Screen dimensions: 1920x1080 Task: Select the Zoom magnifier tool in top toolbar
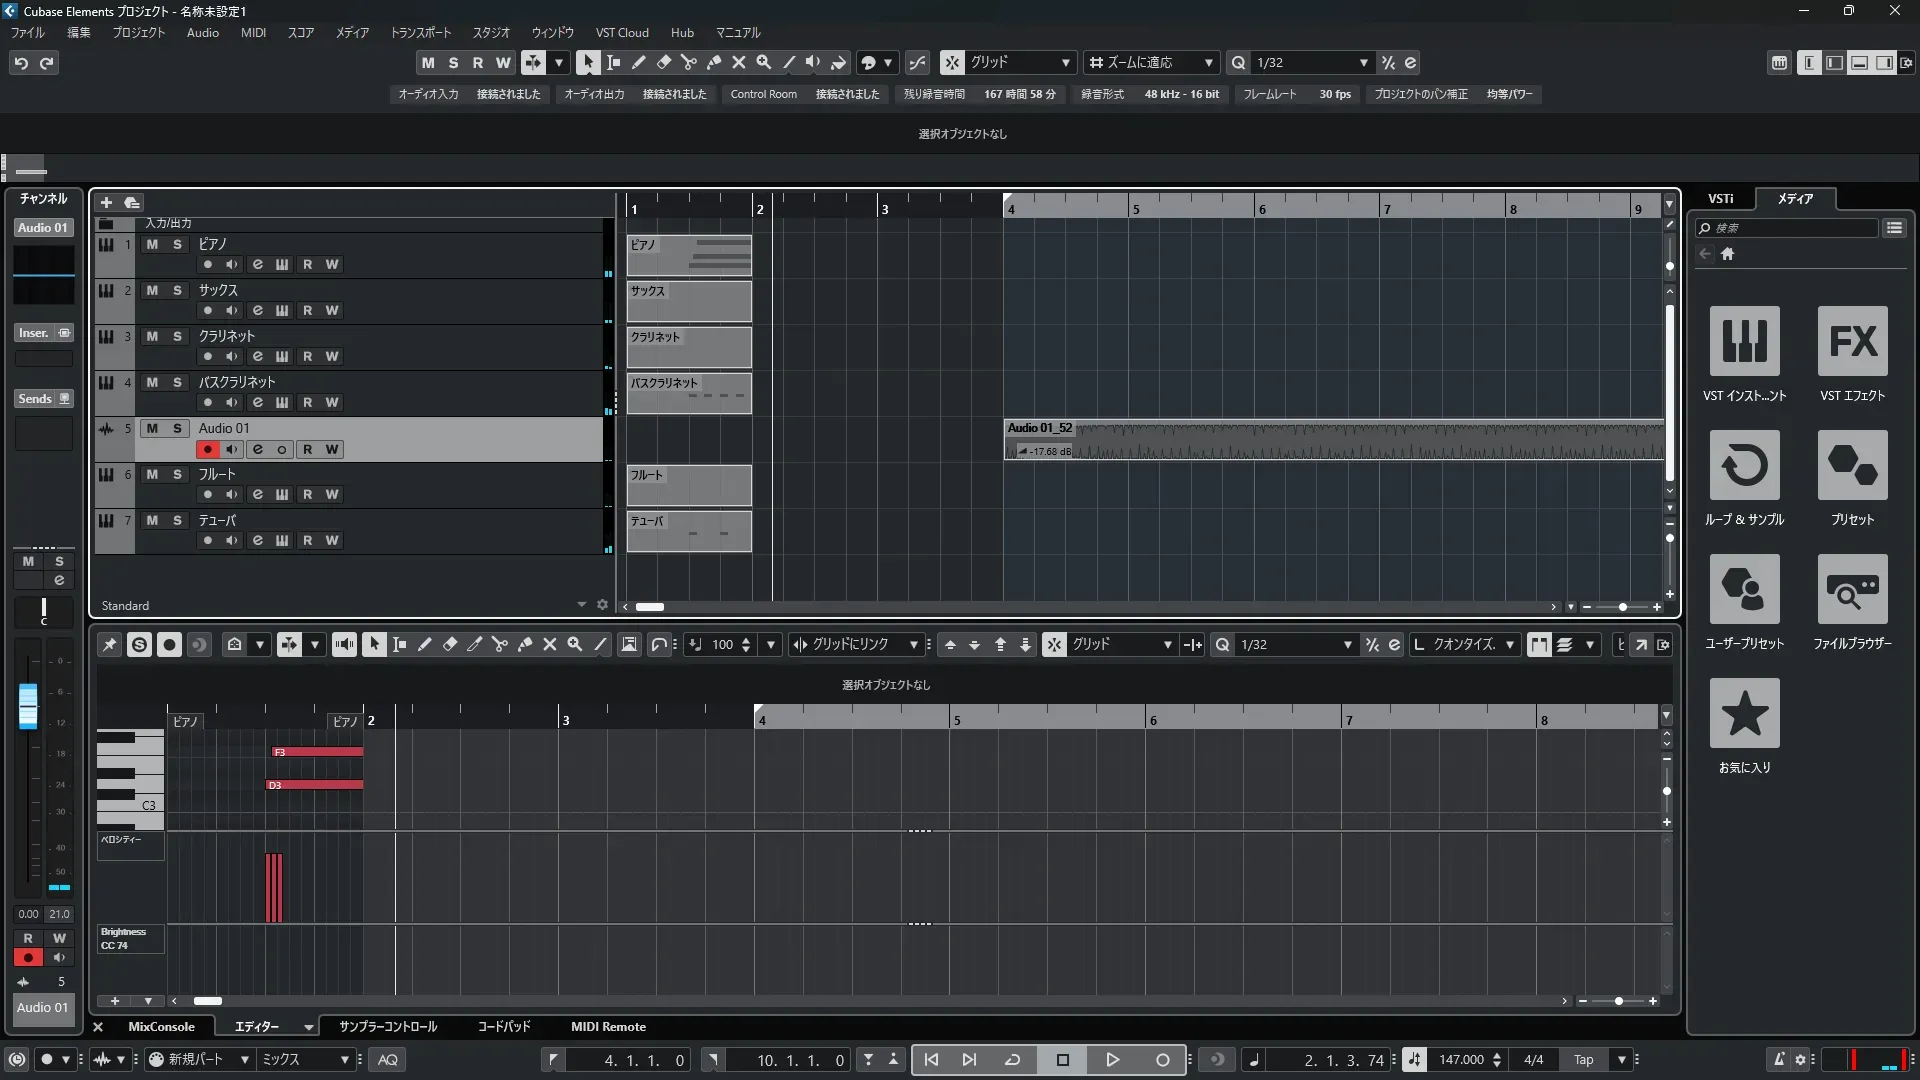click(763, 62)
